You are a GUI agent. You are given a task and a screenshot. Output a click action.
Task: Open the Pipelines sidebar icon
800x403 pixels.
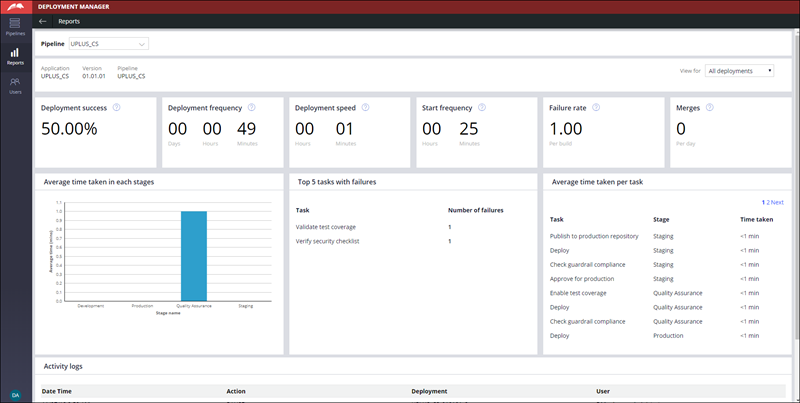coord(15,25)
